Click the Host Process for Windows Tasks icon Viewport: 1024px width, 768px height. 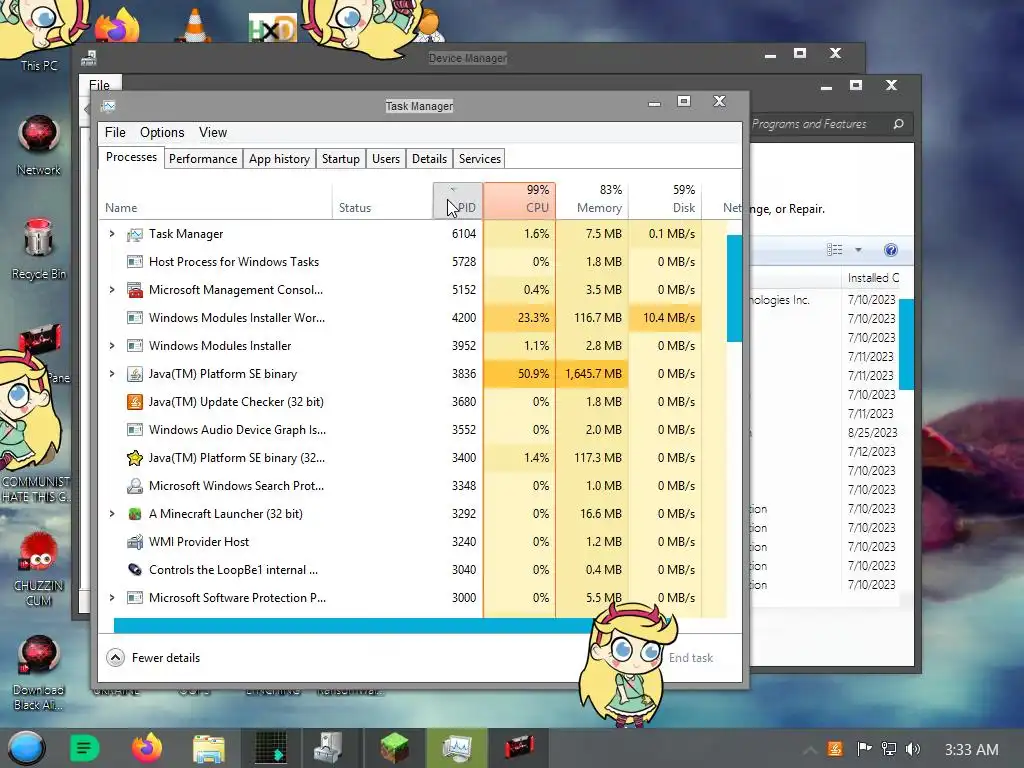point(135,262)
